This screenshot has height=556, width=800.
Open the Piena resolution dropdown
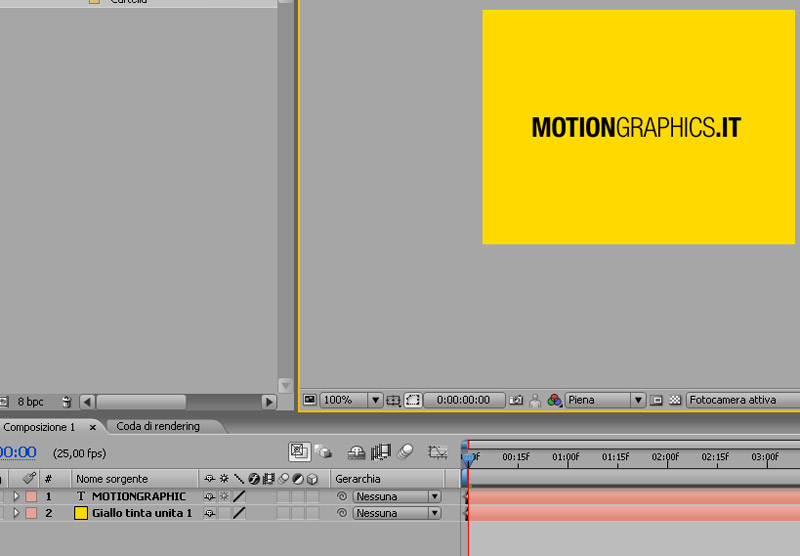(605, 400)
